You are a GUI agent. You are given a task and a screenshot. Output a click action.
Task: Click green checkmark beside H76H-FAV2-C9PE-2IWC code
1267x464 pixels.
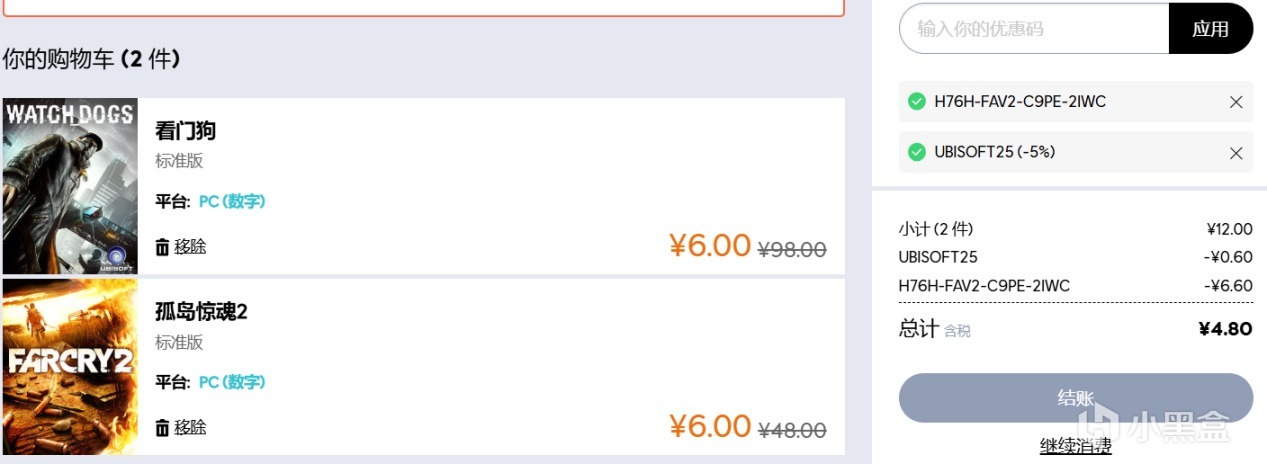(916, 102)
